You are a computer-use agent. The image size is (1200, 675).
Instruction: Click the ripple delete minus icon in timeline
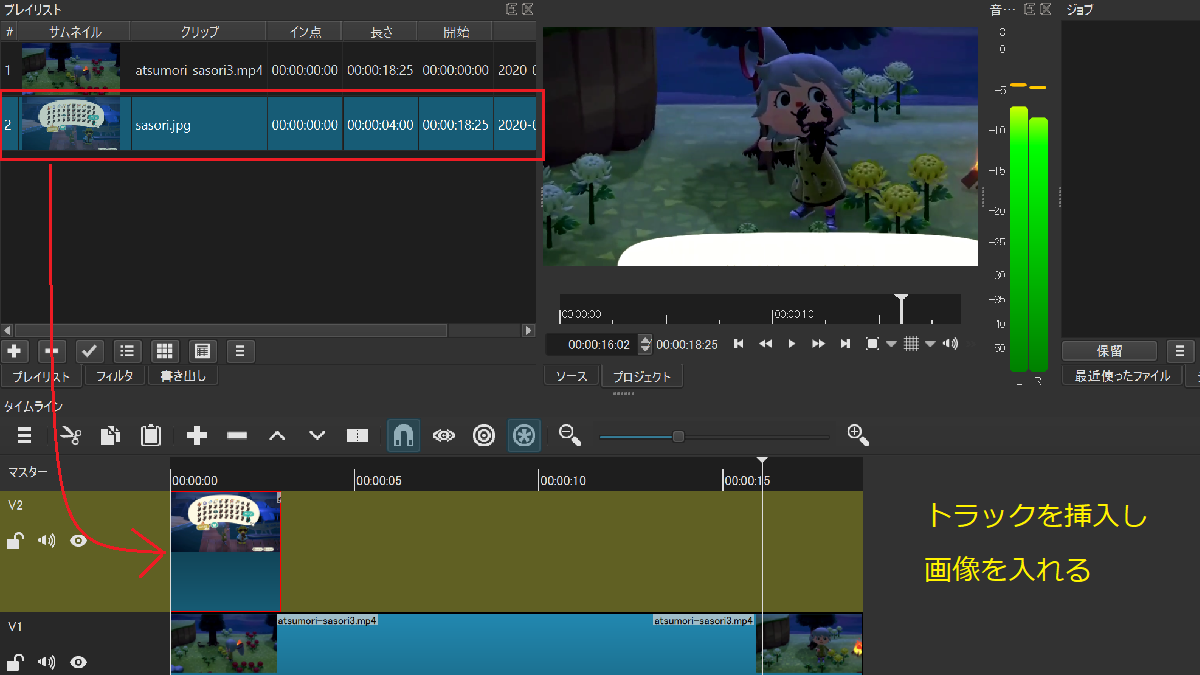pos(237,435)
